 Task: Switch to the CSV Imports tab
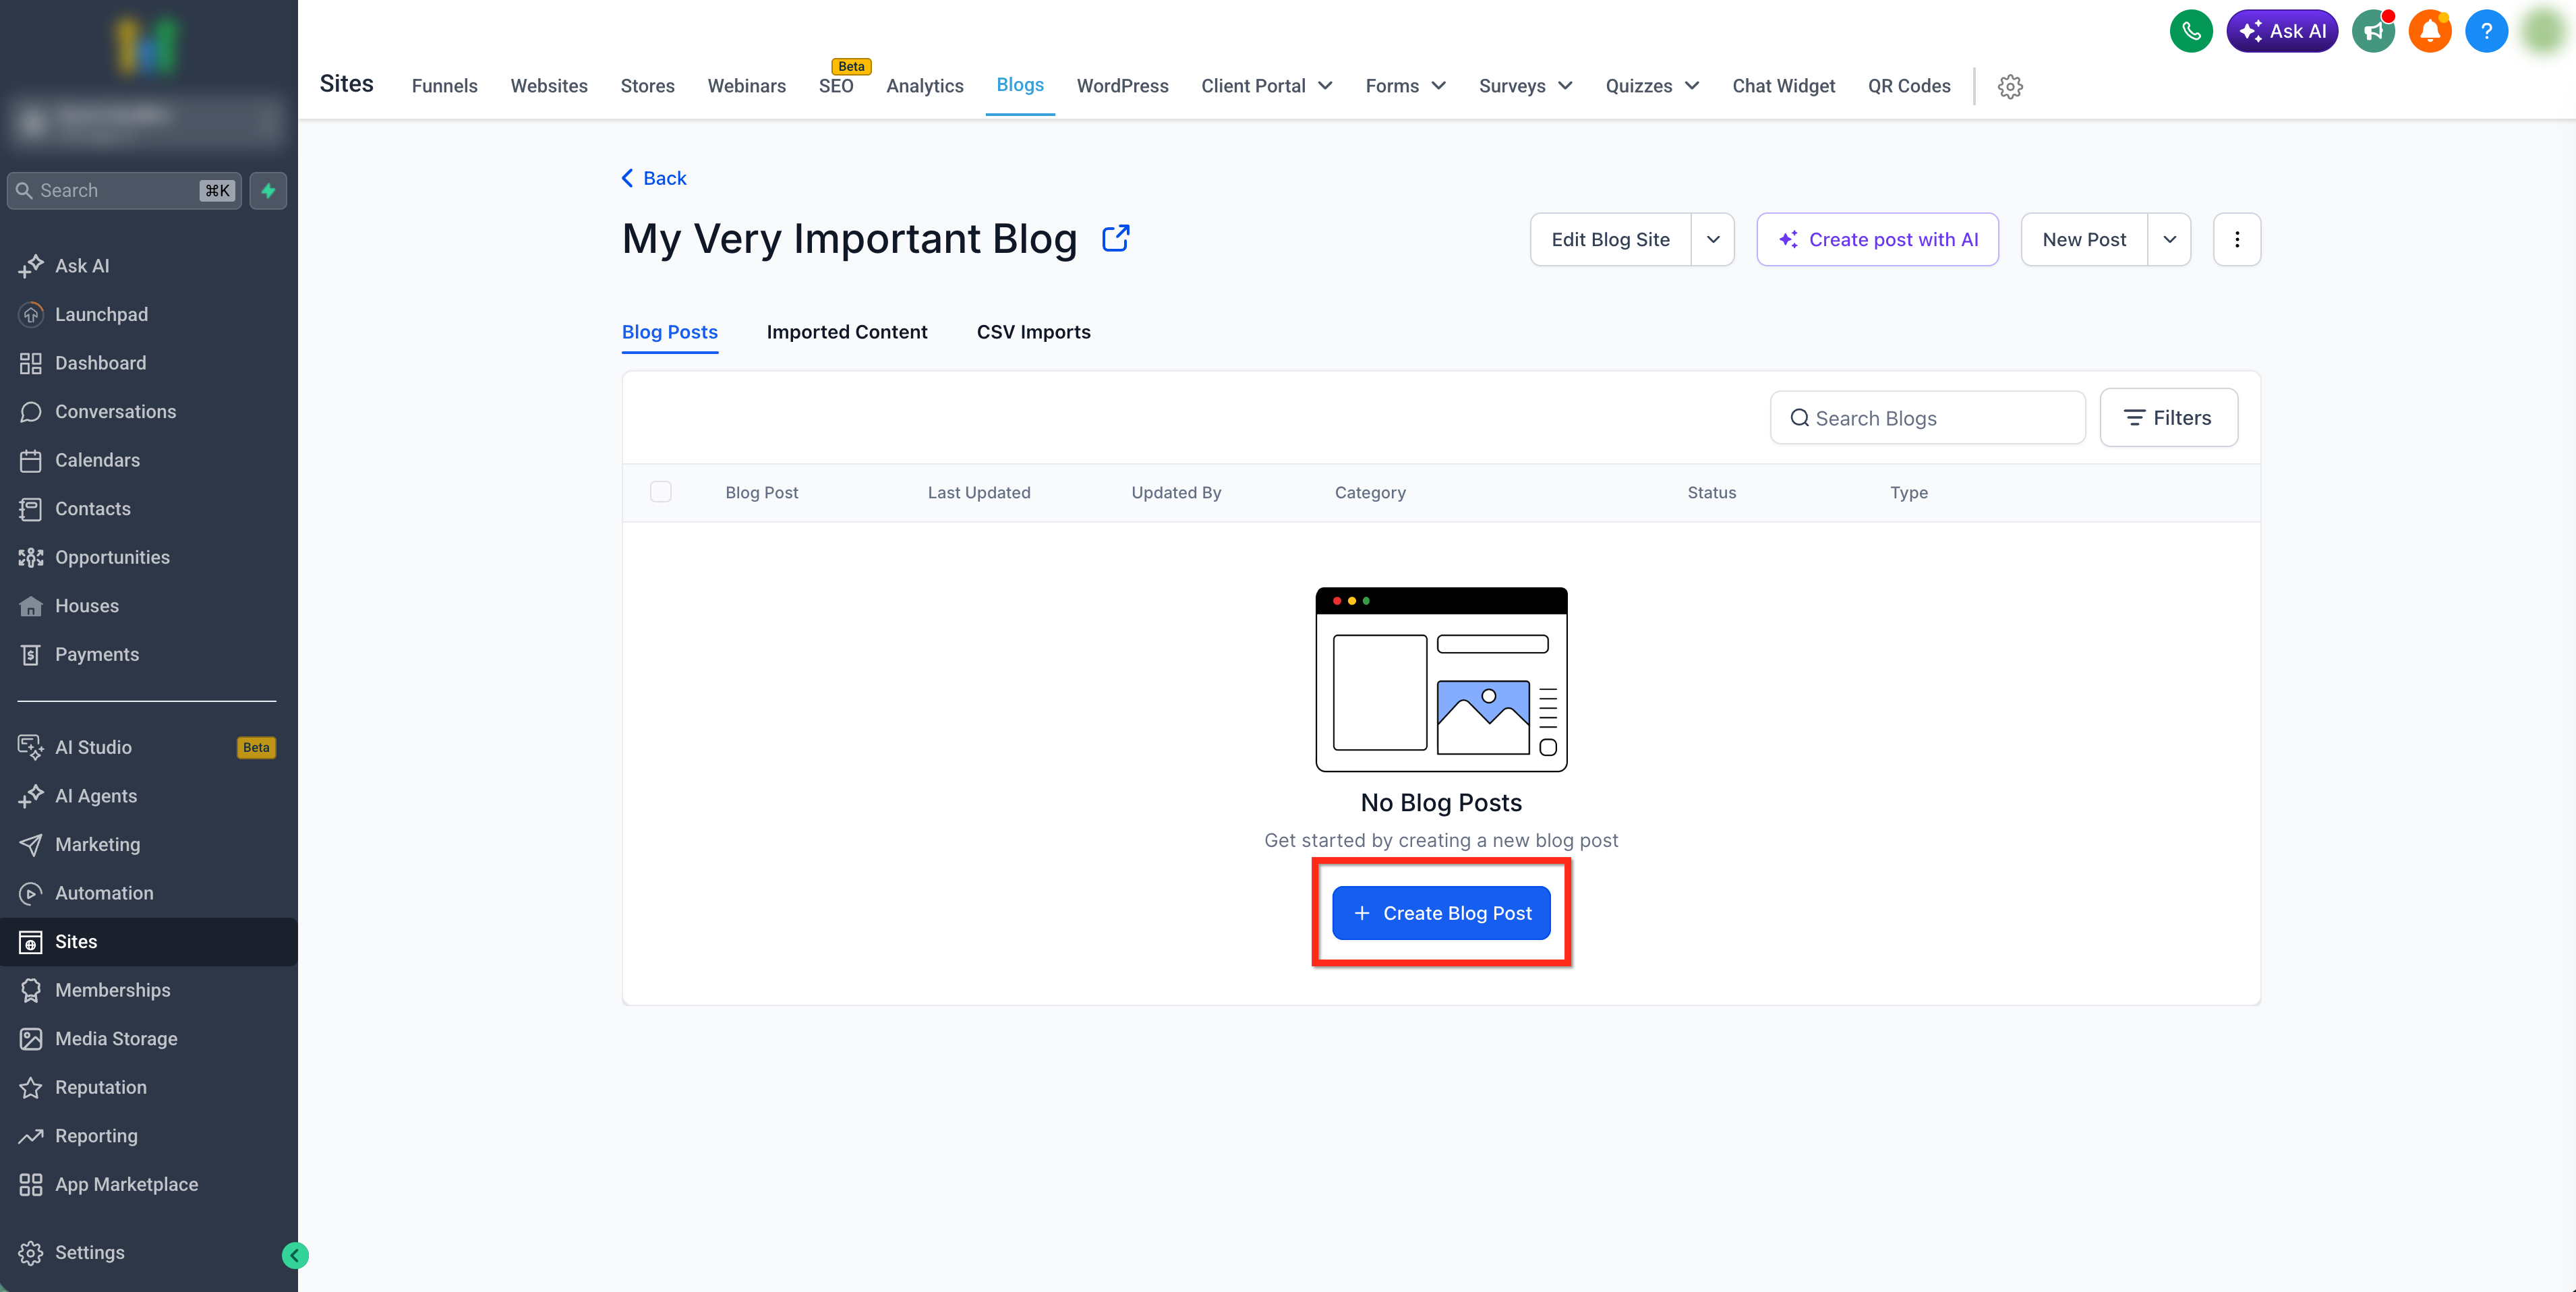click(1033, 332)
